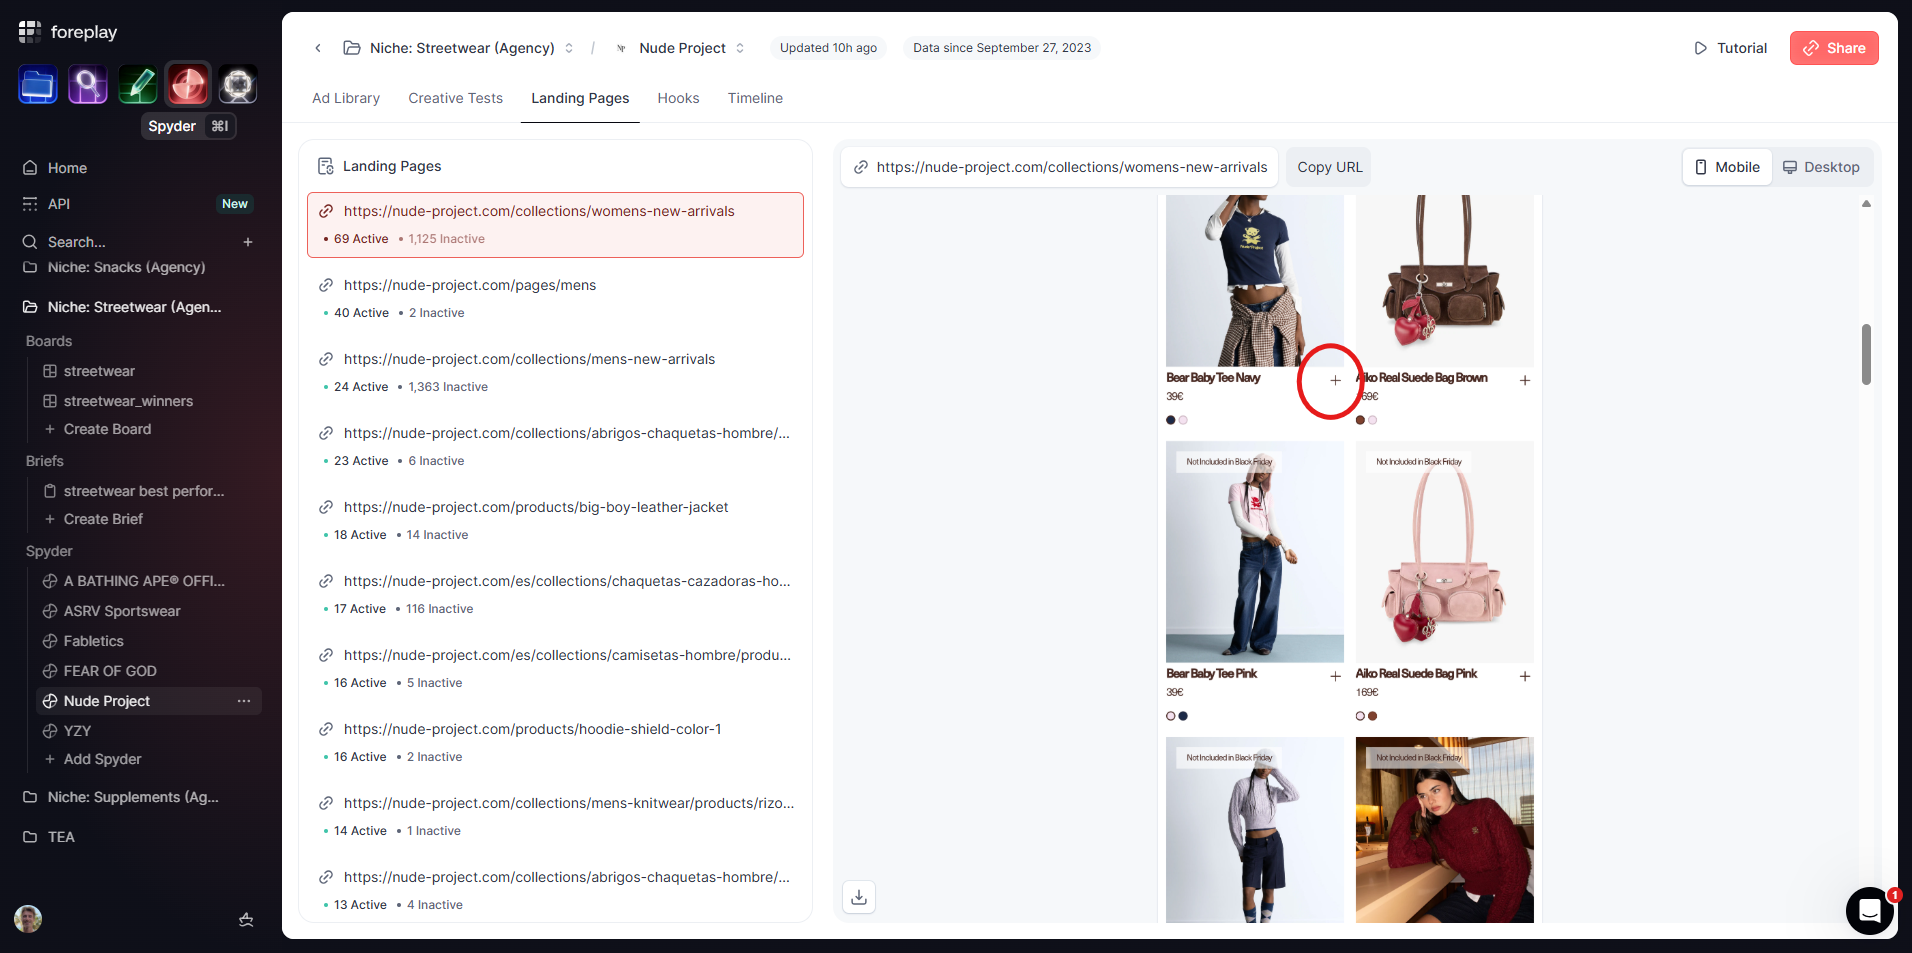The width and height of the screenshot is (1912, 953).
Task: Switch to Timeline tab
Action: pyautogui.click(x=755, y=98)
